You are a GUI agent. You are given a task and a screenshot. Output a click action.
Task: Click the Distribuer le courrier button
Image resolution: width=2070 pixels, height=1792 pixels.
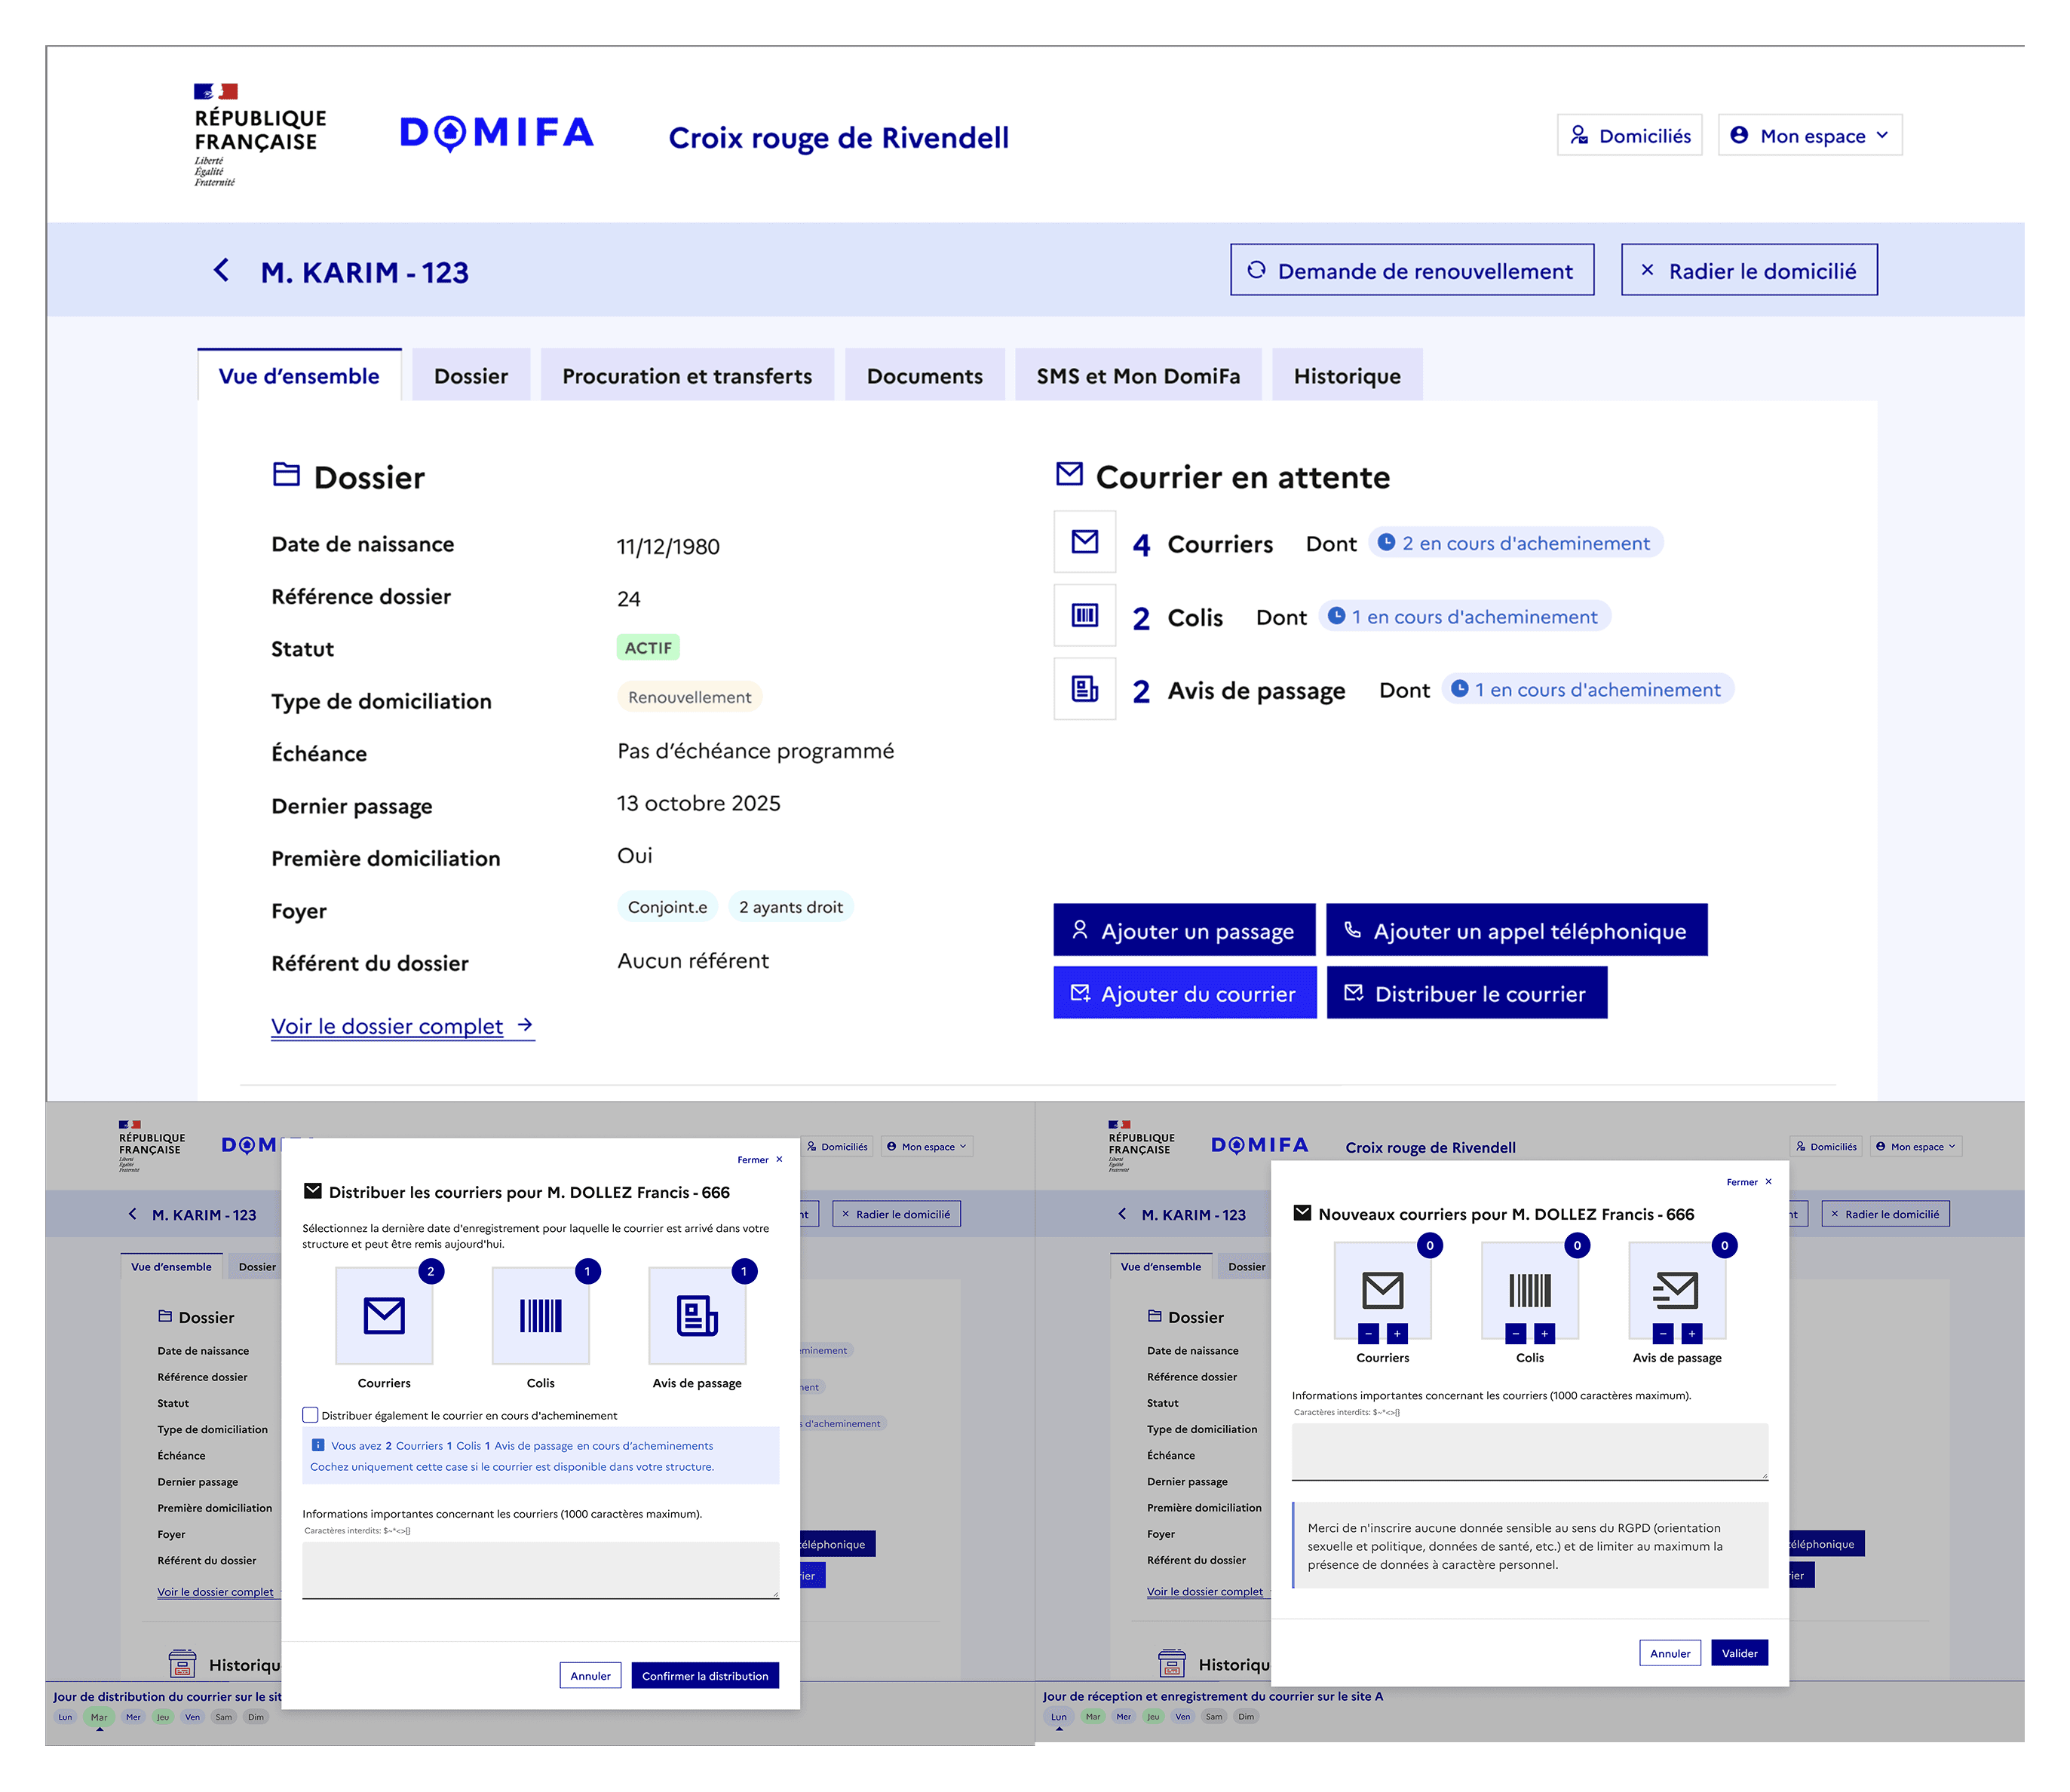(x=1466, y=993)
